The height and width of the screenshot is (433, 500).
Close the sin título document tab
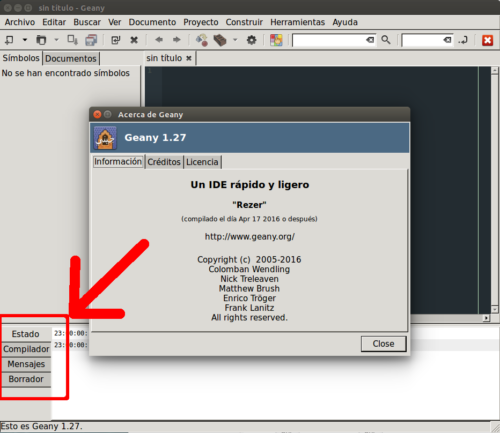click(x=189, y=58)
